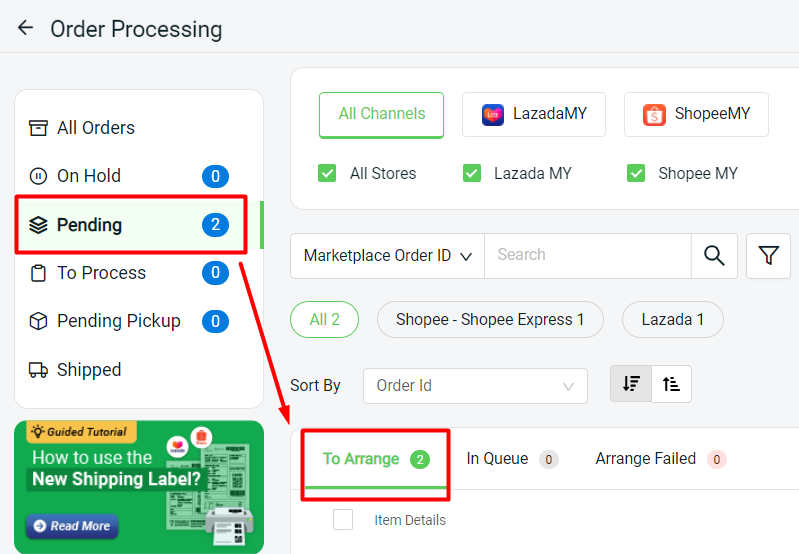Switch to the Arrange Failed tab
The width and height of the screenshot is (799, 554).
pos(660,459)
